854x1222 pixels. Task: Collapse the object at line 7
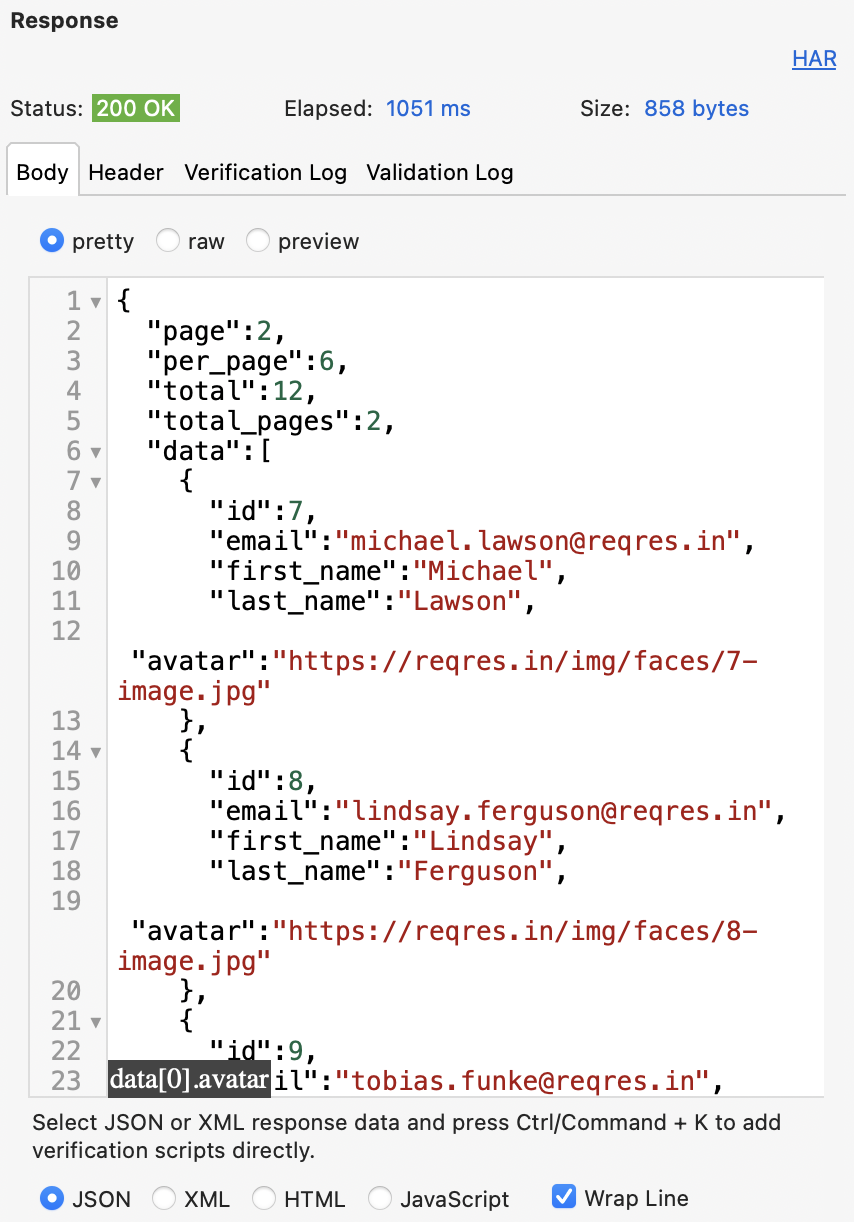point(96,482)
